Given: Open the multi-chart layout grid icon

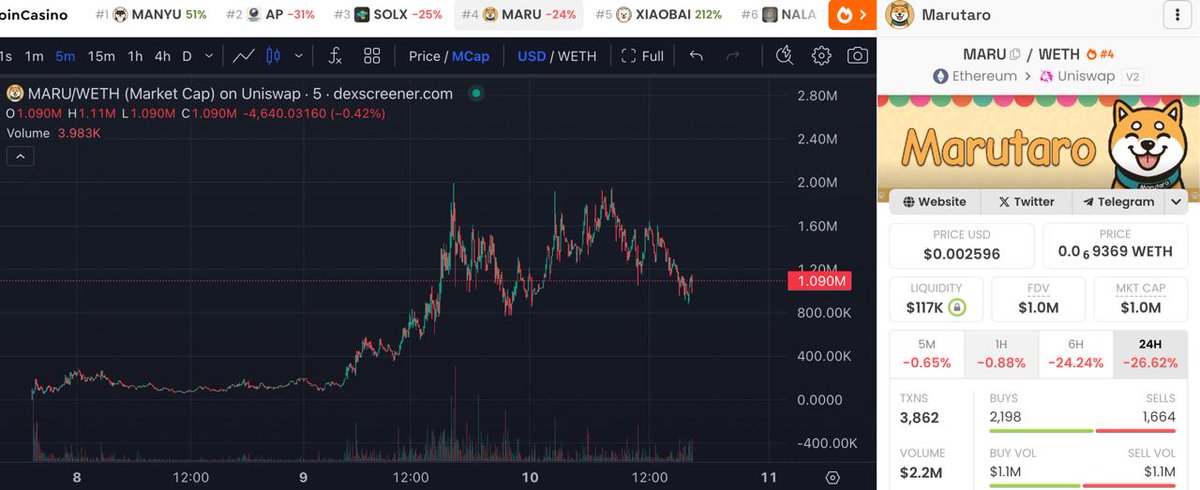Looking at the screenshot, I should point(372,56).
